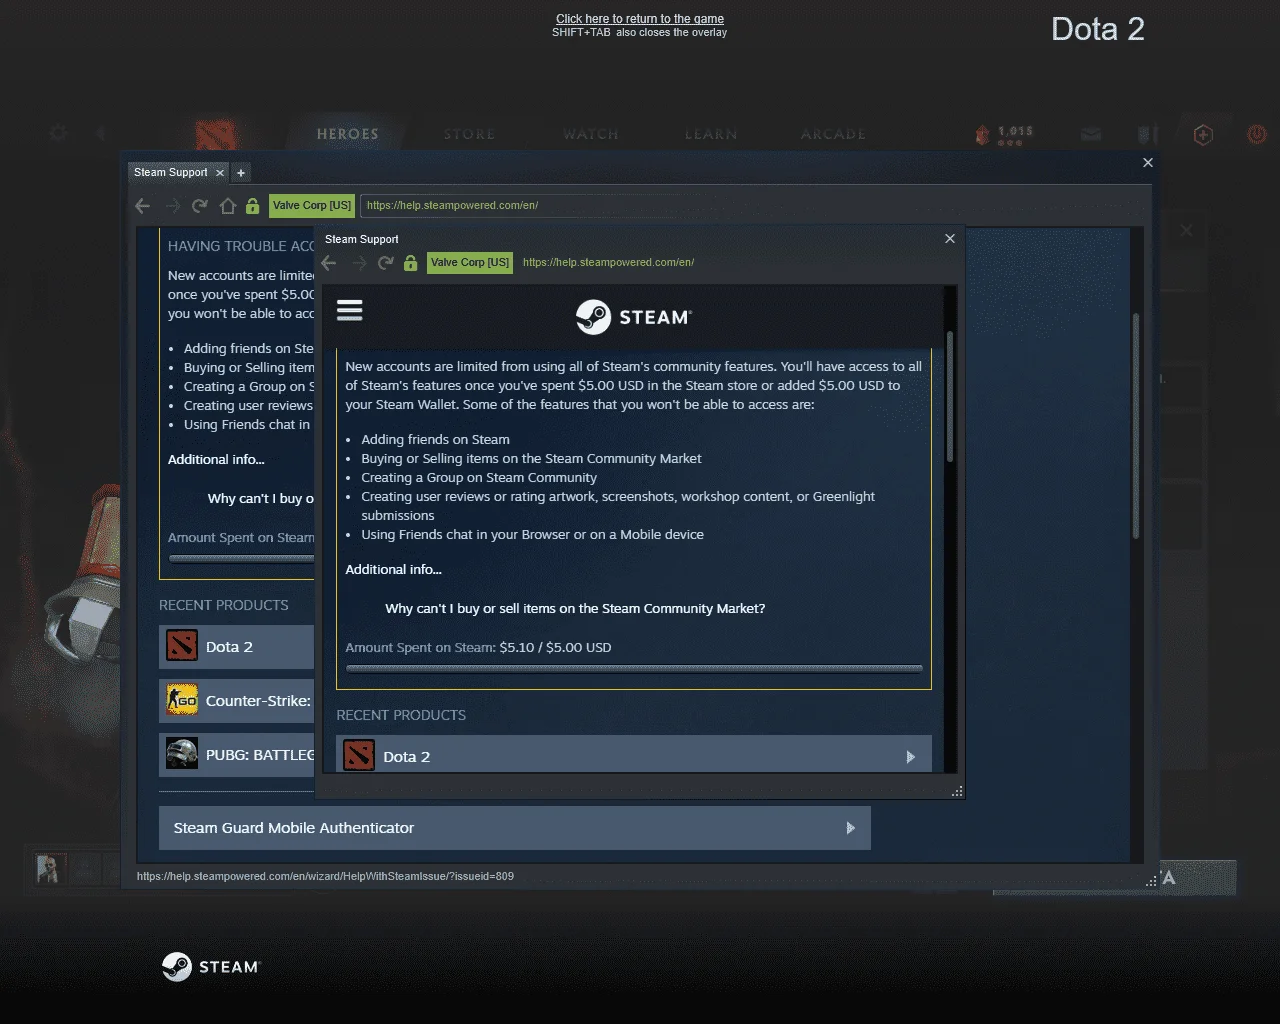Open the HEROES tab in the game menu
Image resolution: width=1280 pixels, height=1024 pixels.
348,134
